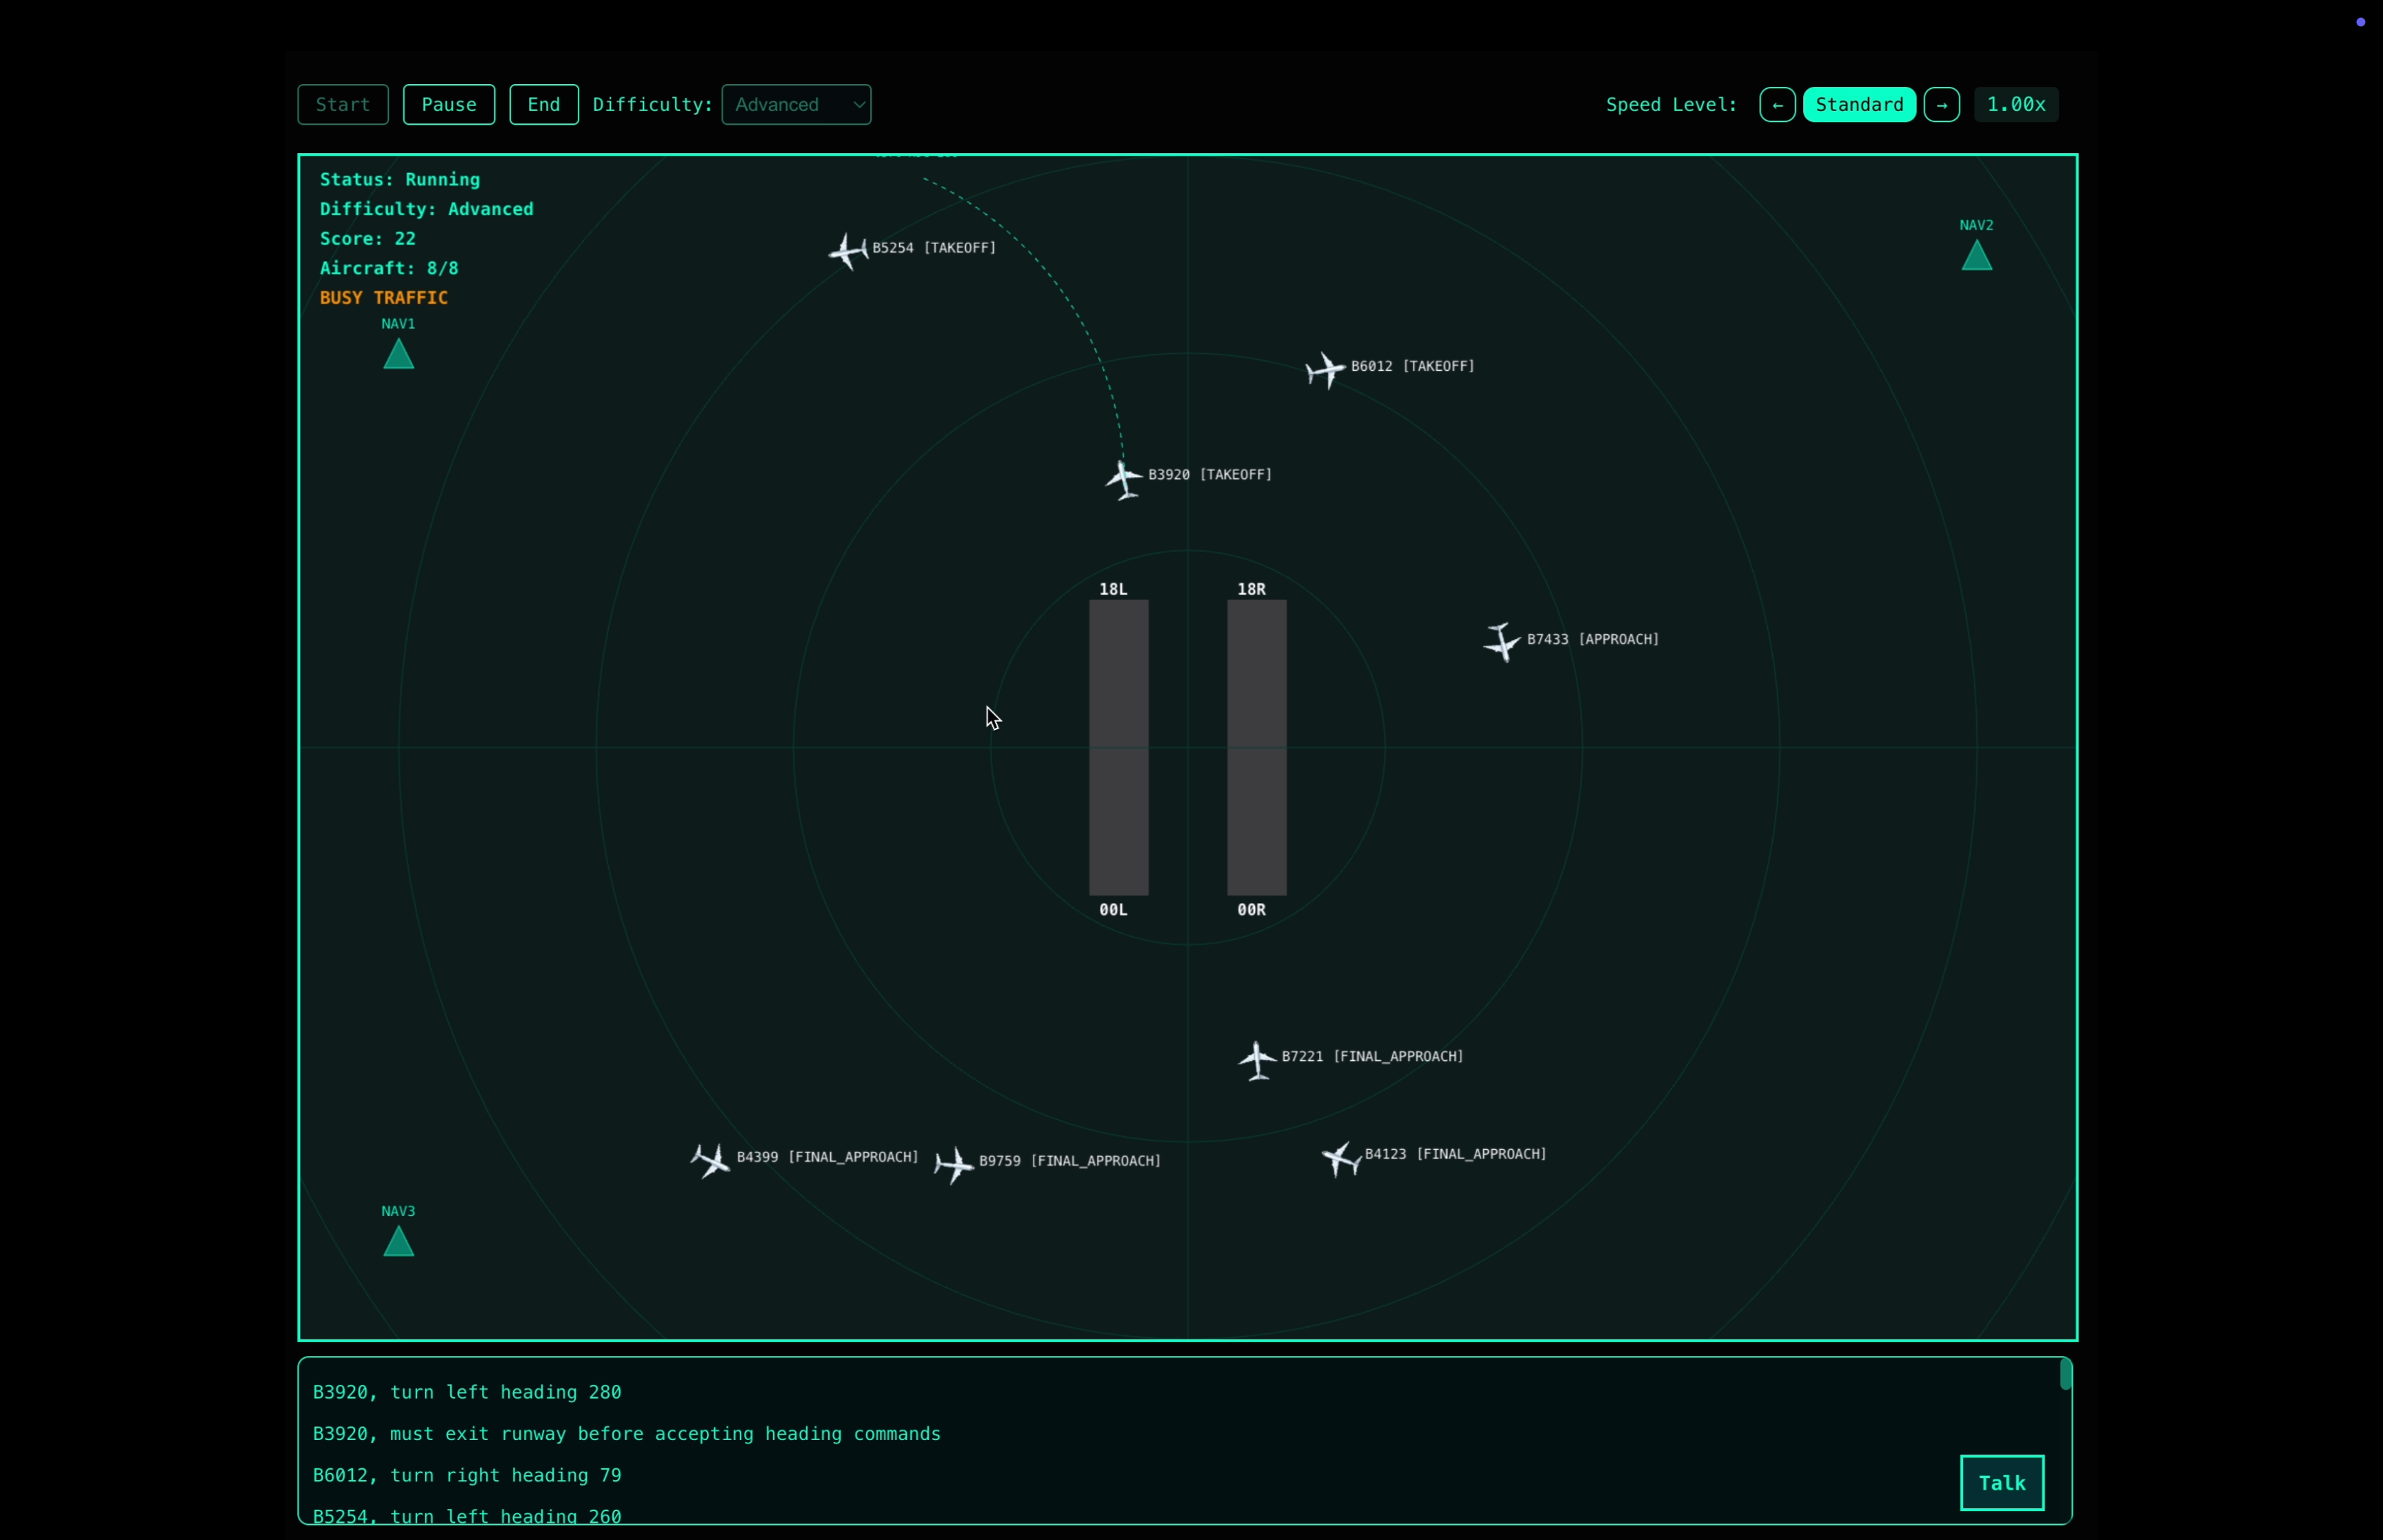Click log line 'B6012, turn right heading 79'
The image size is (2383, 1540).
click(x=467, y=1475)
